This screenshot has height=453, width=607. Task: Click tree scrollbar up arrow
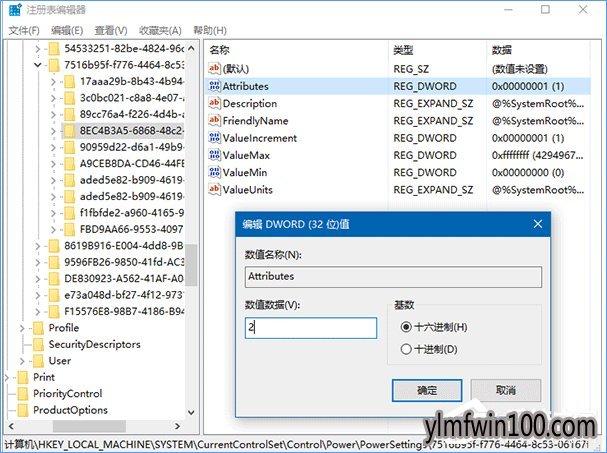coord(191,48)
